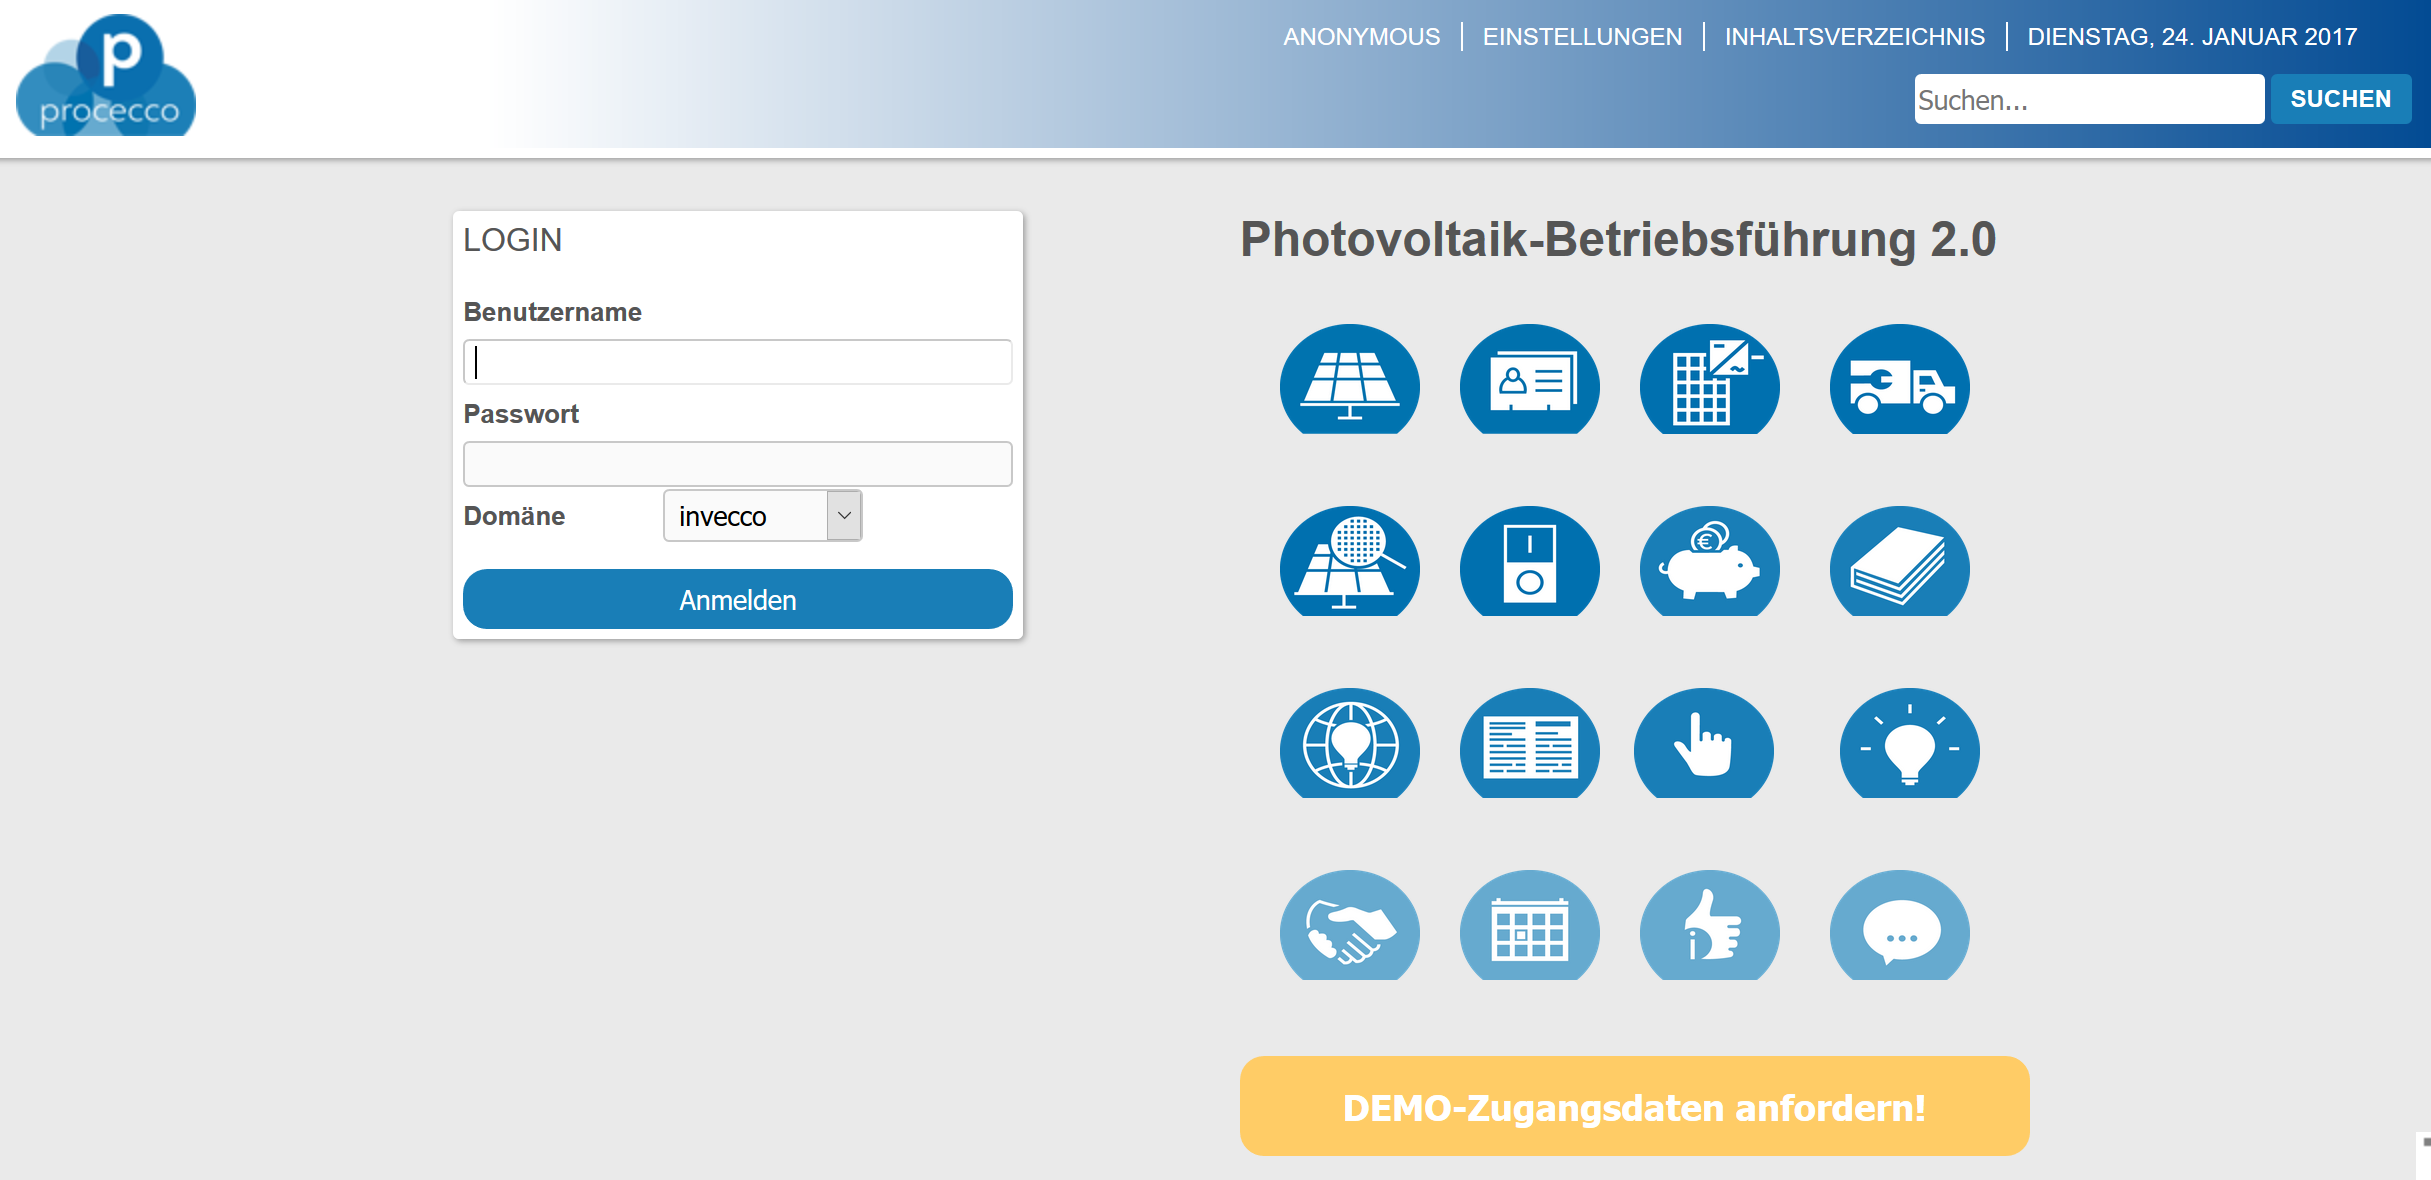This screenshot has height=1180, width=2431.
Task: Click the contact ID card icon
Action: [1529, 380]
